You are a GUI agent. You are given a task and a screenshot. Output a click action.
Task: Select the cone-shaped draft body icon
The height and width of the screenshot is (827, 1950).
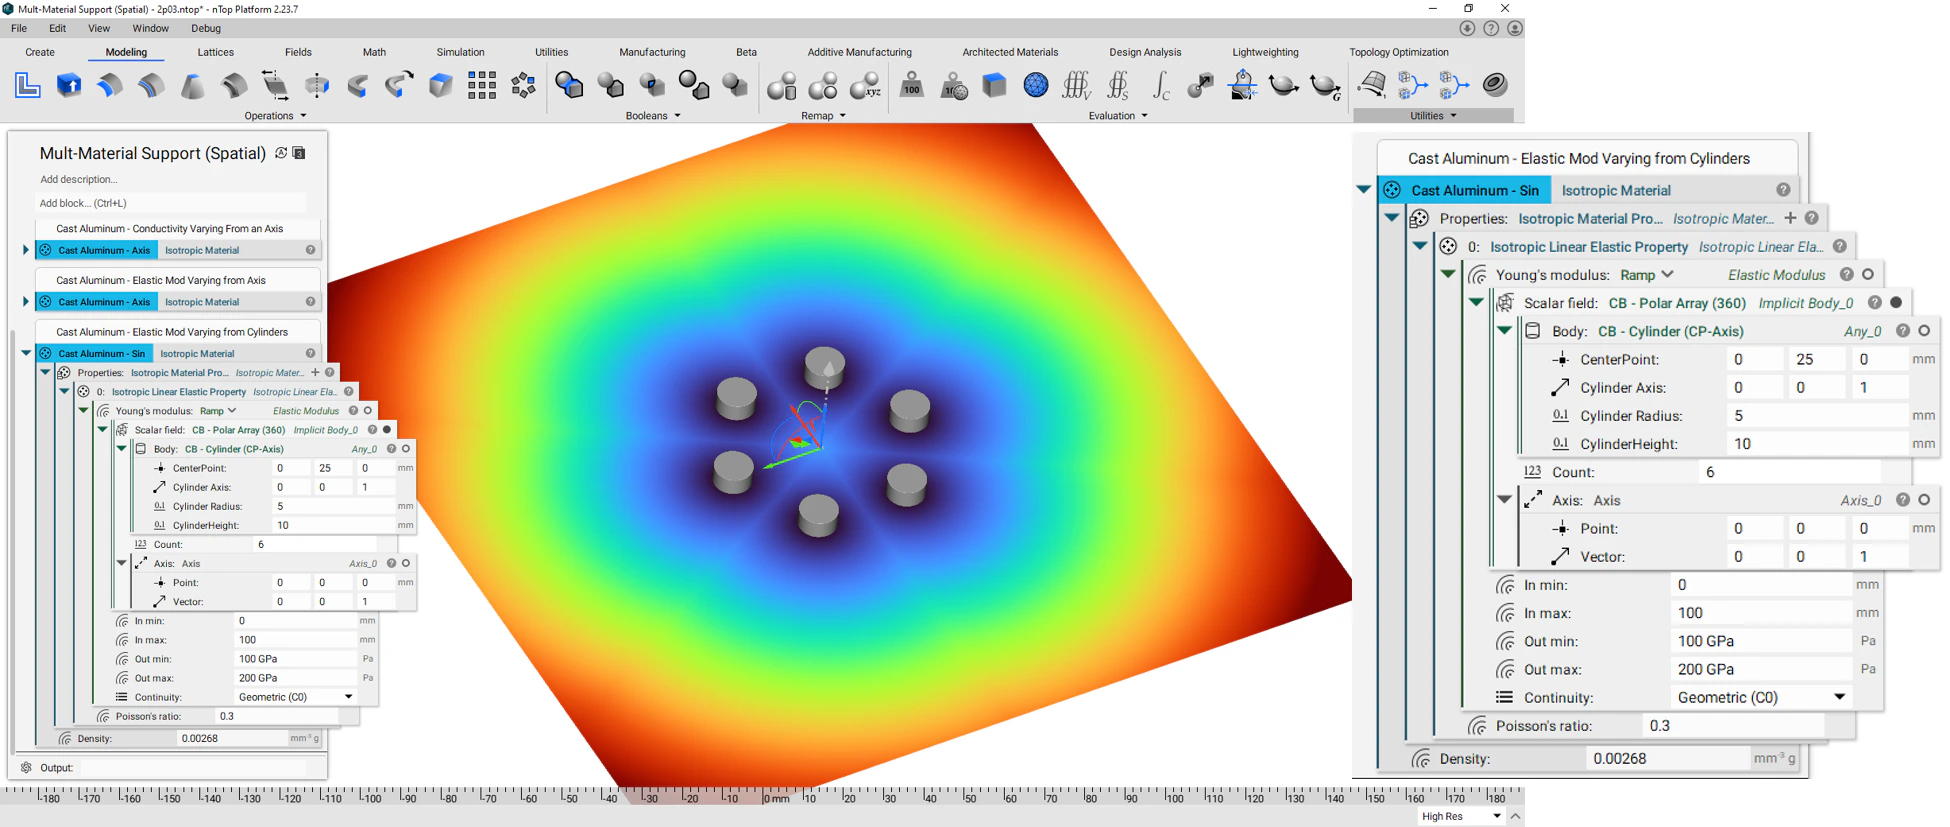pyautogui.click(x=192, y=86)
